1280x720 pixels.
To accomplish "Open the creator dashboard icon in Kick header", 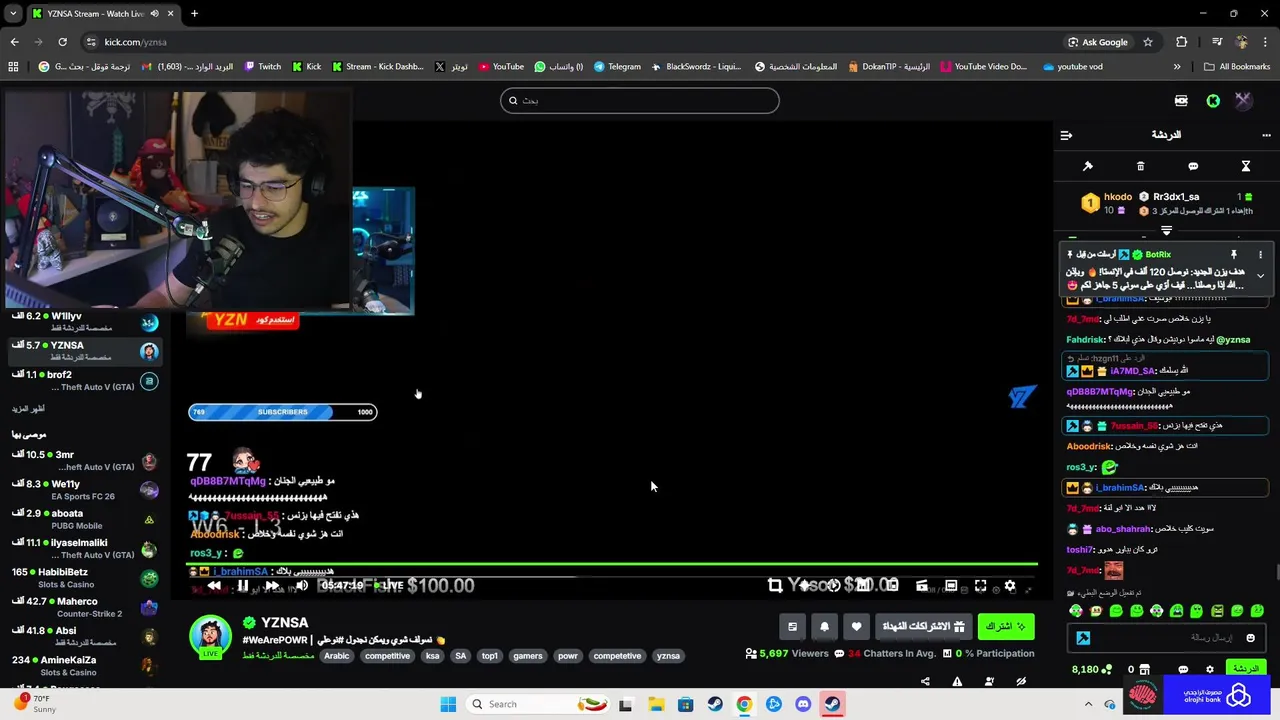I will (x=1181, y=101).
